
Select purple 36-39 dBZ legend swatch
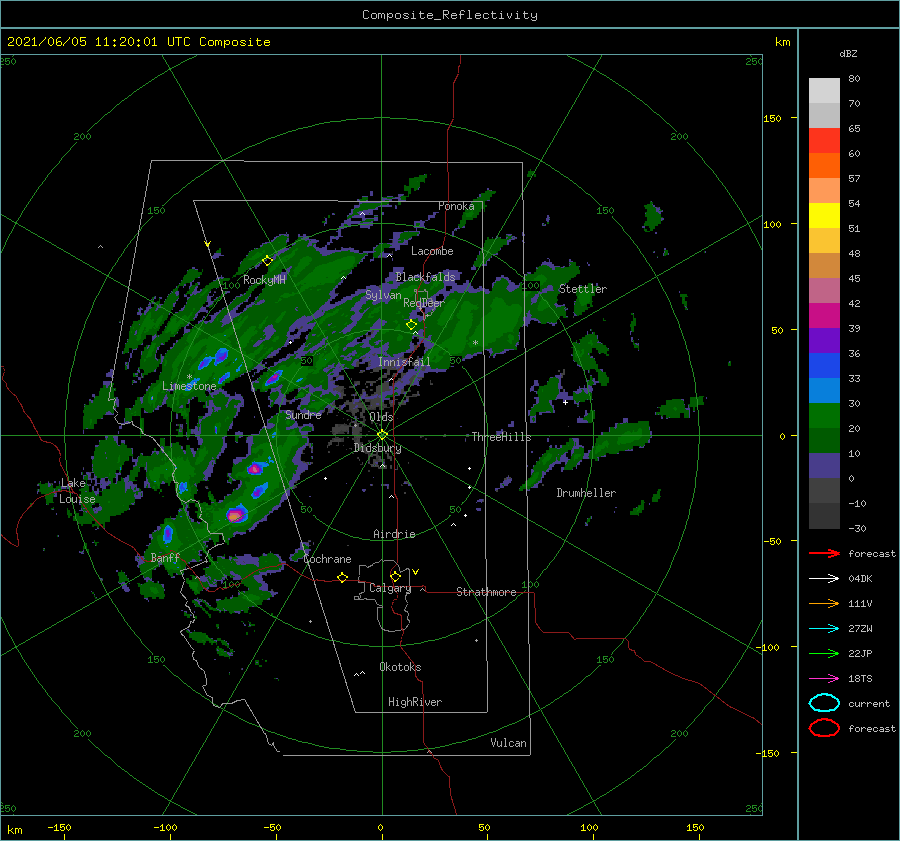pos(824,341)
